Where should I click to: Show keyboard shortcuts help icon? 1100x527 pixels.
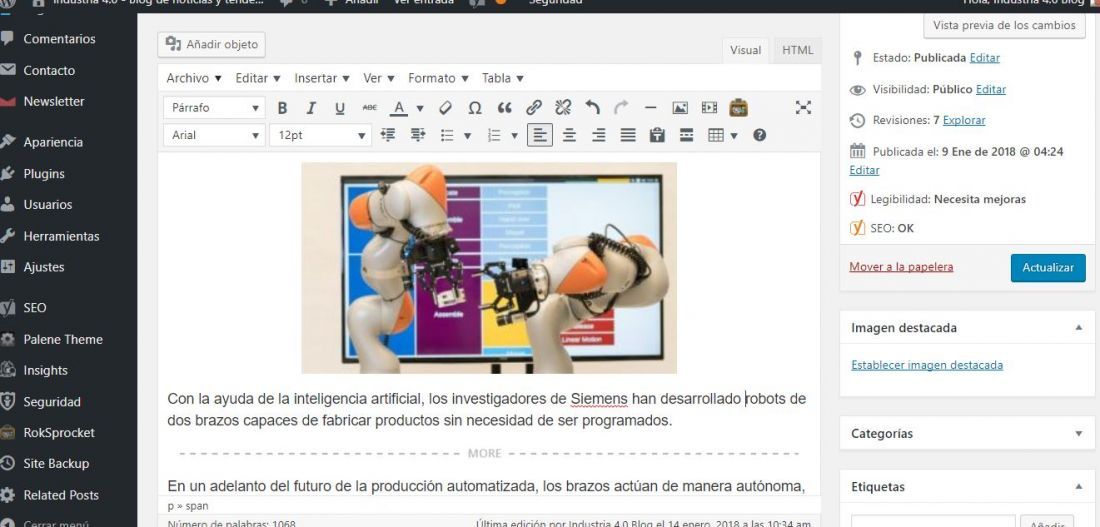[x=759, y=135]
